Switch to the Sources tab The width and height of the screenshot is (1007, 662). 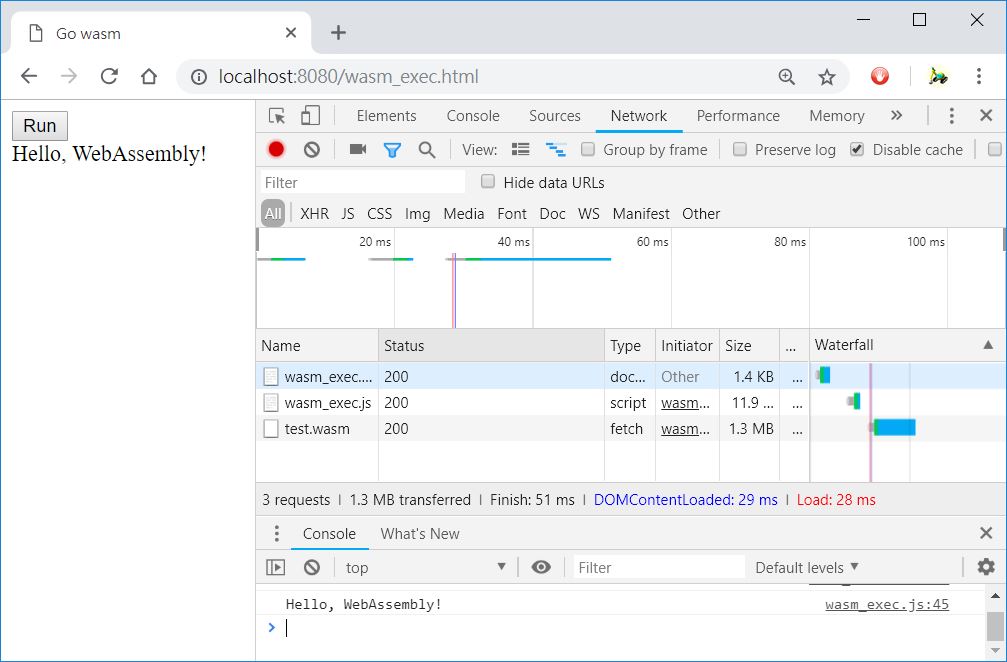point(554,116)
